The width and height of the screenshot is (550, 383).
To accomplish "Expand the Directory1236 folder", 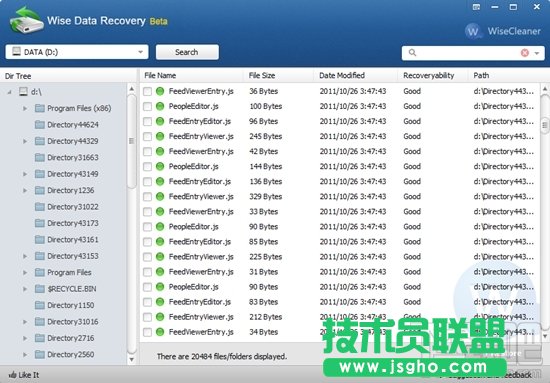I will click(x=25, y=190).
